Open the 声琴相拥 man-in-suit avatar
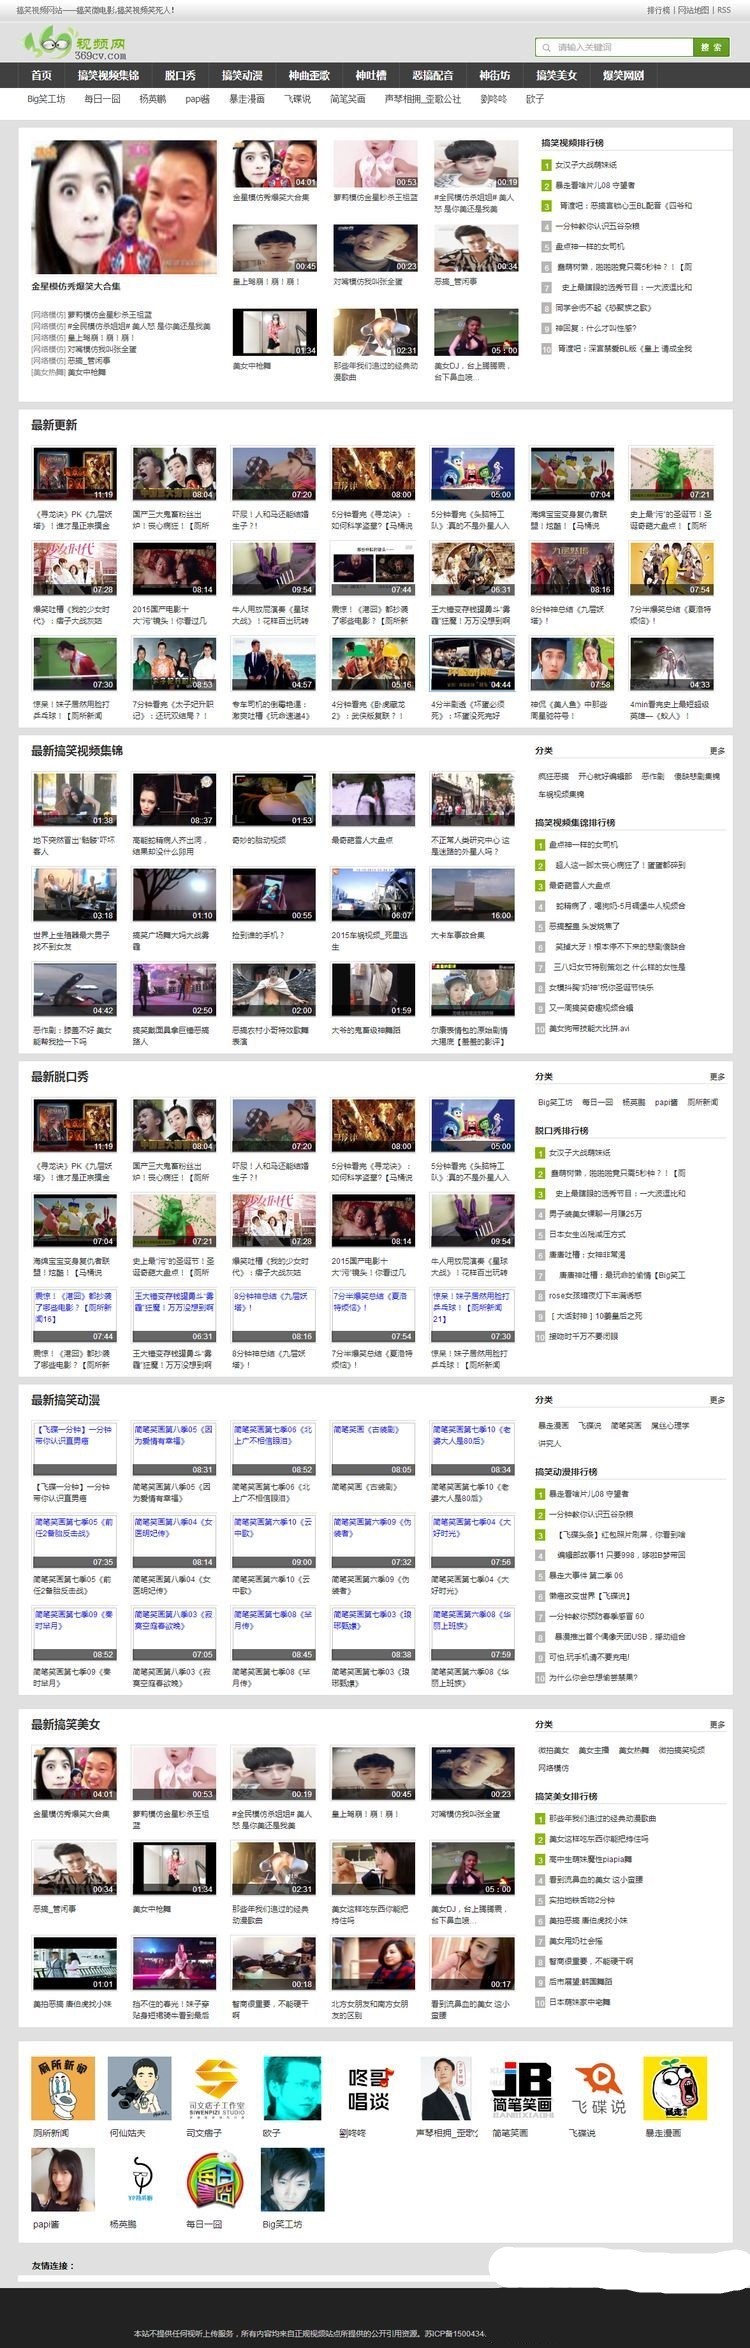The height and width of the screenshot is (2348, 750). coord(446,2090)
